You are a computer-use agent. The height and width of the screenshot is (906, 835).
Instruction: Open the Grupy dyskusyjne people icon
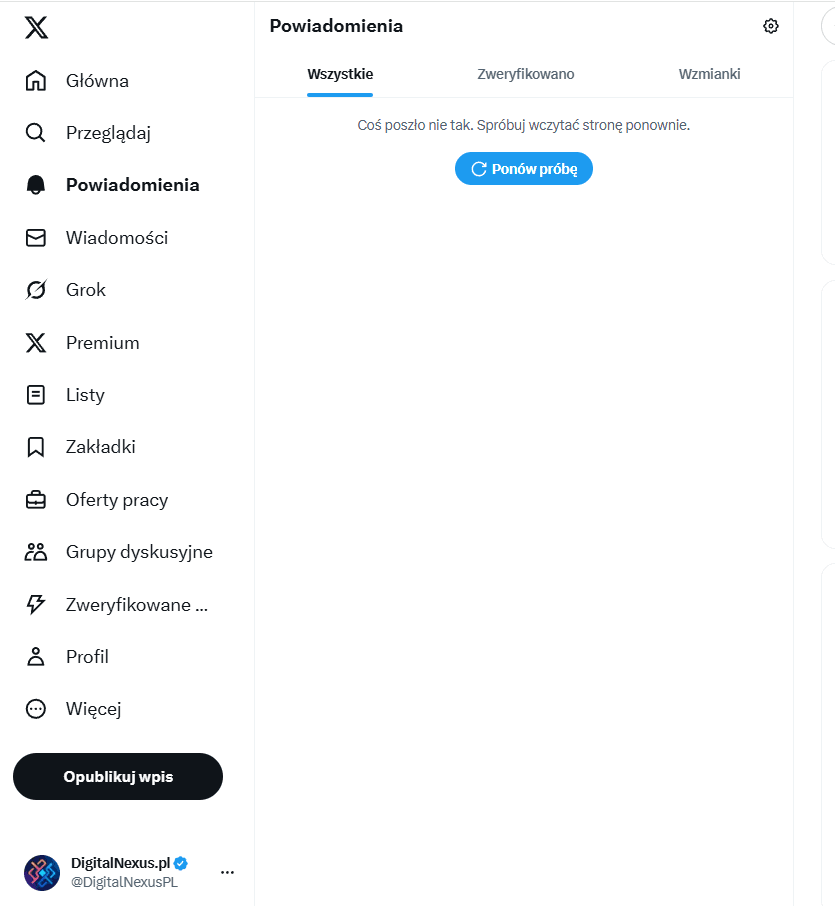click(36, 552)
